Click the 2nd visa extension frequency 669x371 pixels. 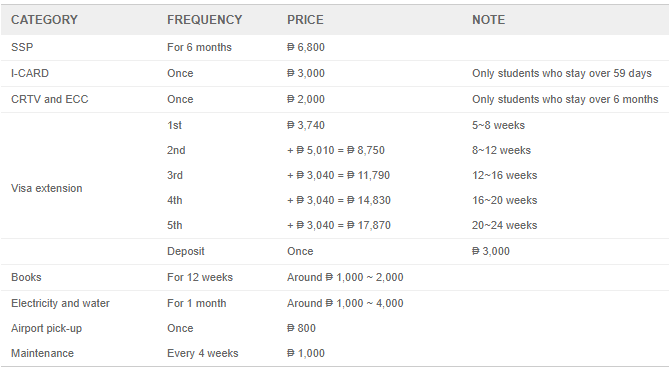pos(176,150)
